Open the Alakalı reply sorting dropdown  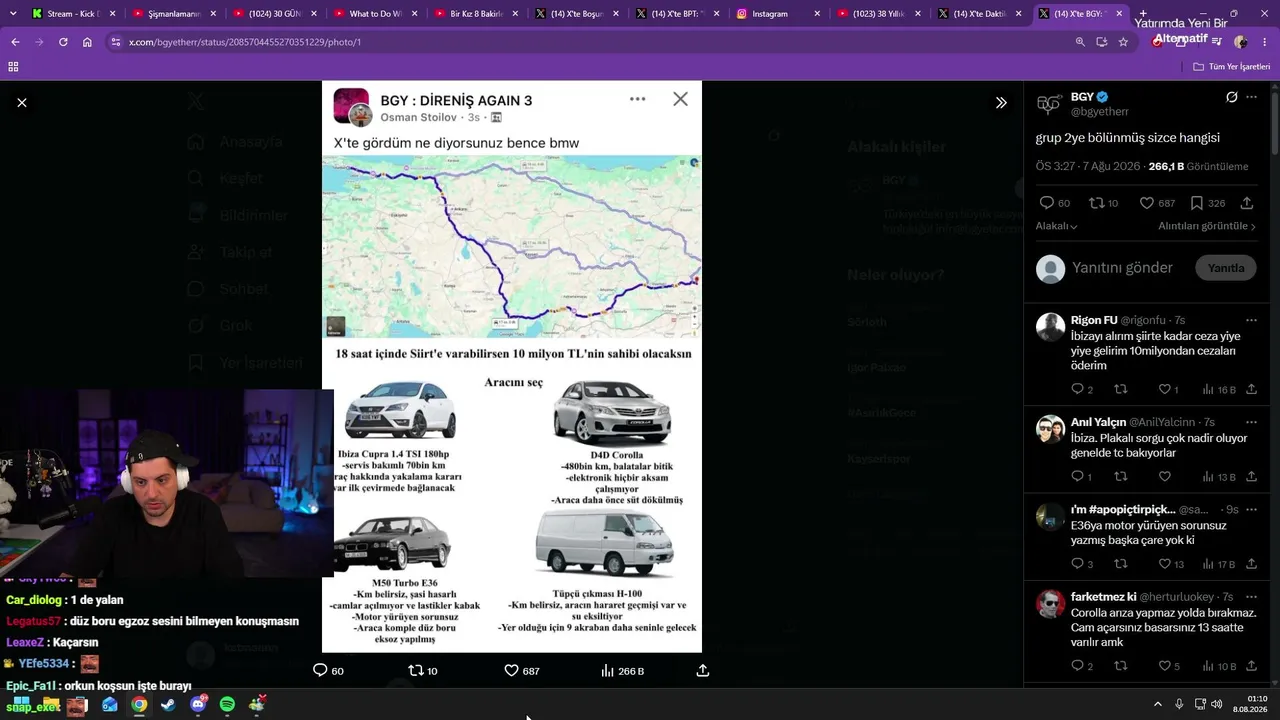(x=1056, y=226)
